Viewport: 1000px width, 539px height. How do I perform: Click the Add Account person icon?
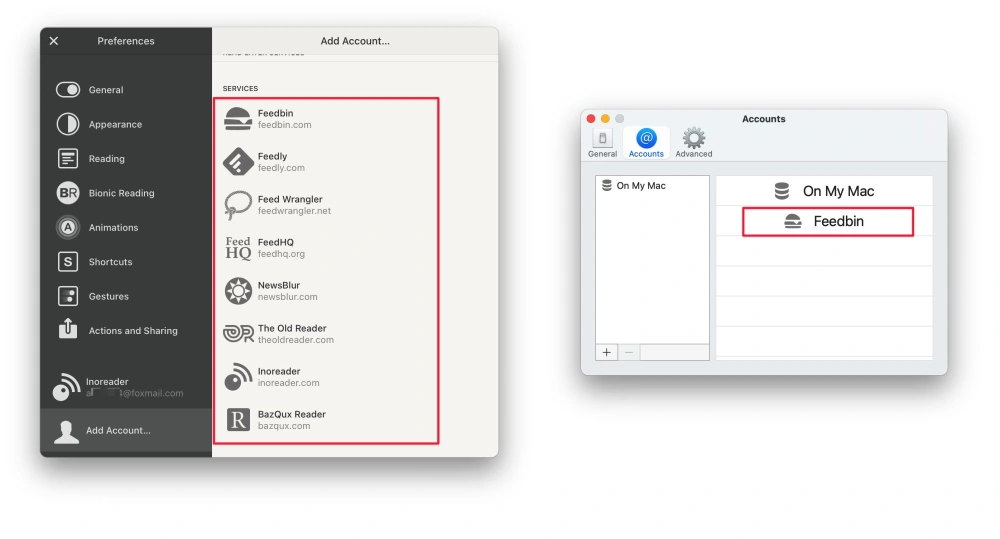point(66,432)
